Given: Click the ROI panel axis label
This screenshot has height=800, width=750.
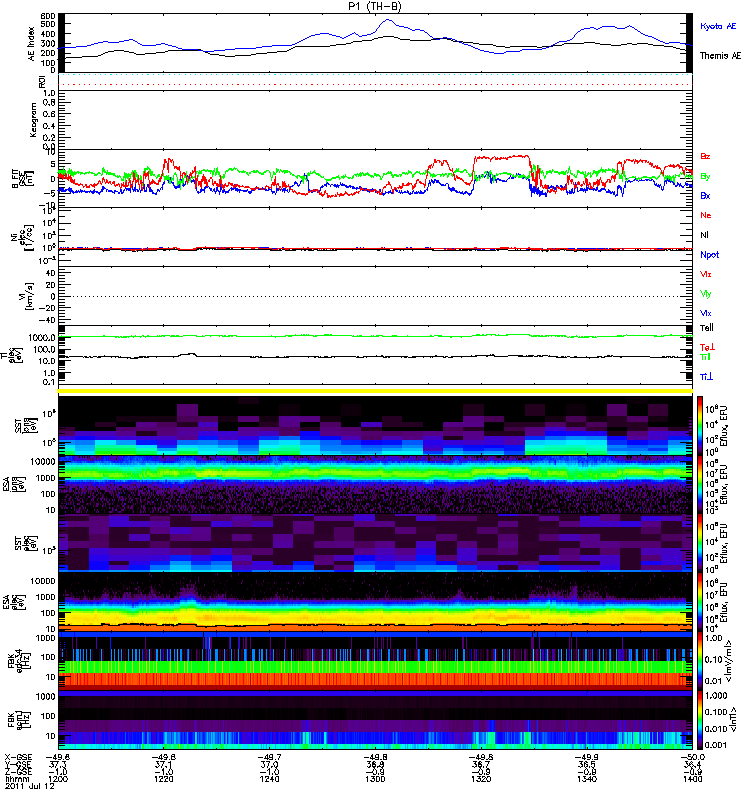Looking at the screenshot, I should pos(42,82).
